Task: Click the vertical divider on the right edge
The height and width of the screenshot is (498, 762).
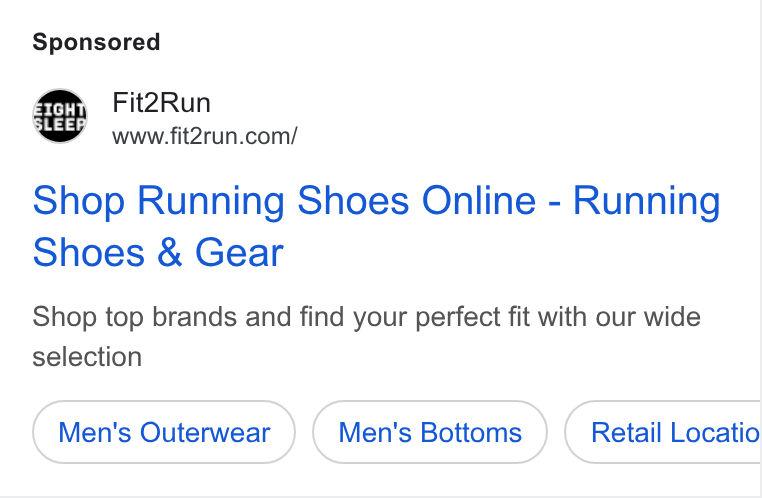Action: tap(761, 249)
